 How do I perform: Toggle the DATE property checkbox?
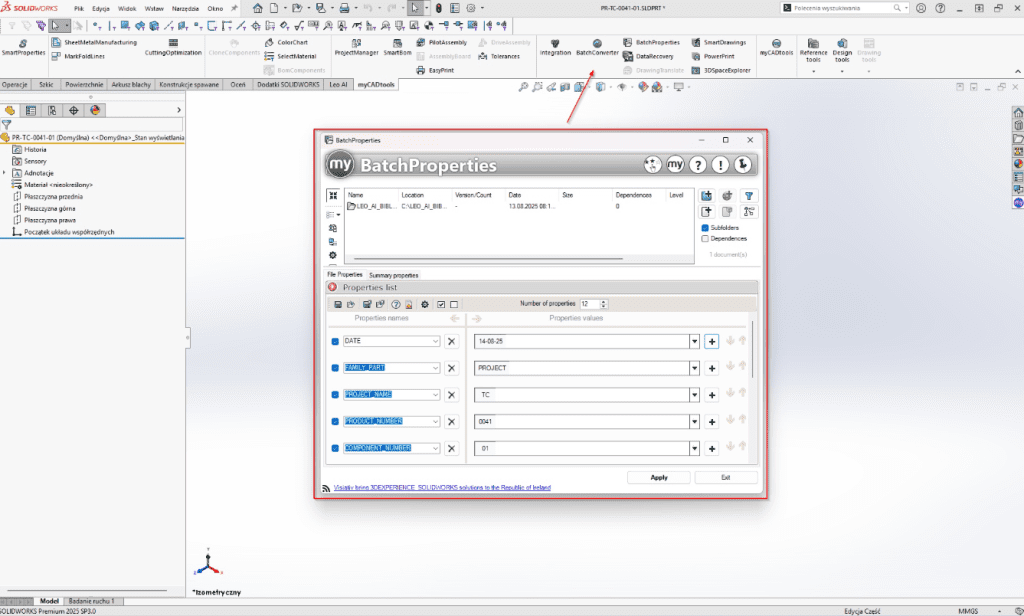pyautogui.click(x=335, y=341)
